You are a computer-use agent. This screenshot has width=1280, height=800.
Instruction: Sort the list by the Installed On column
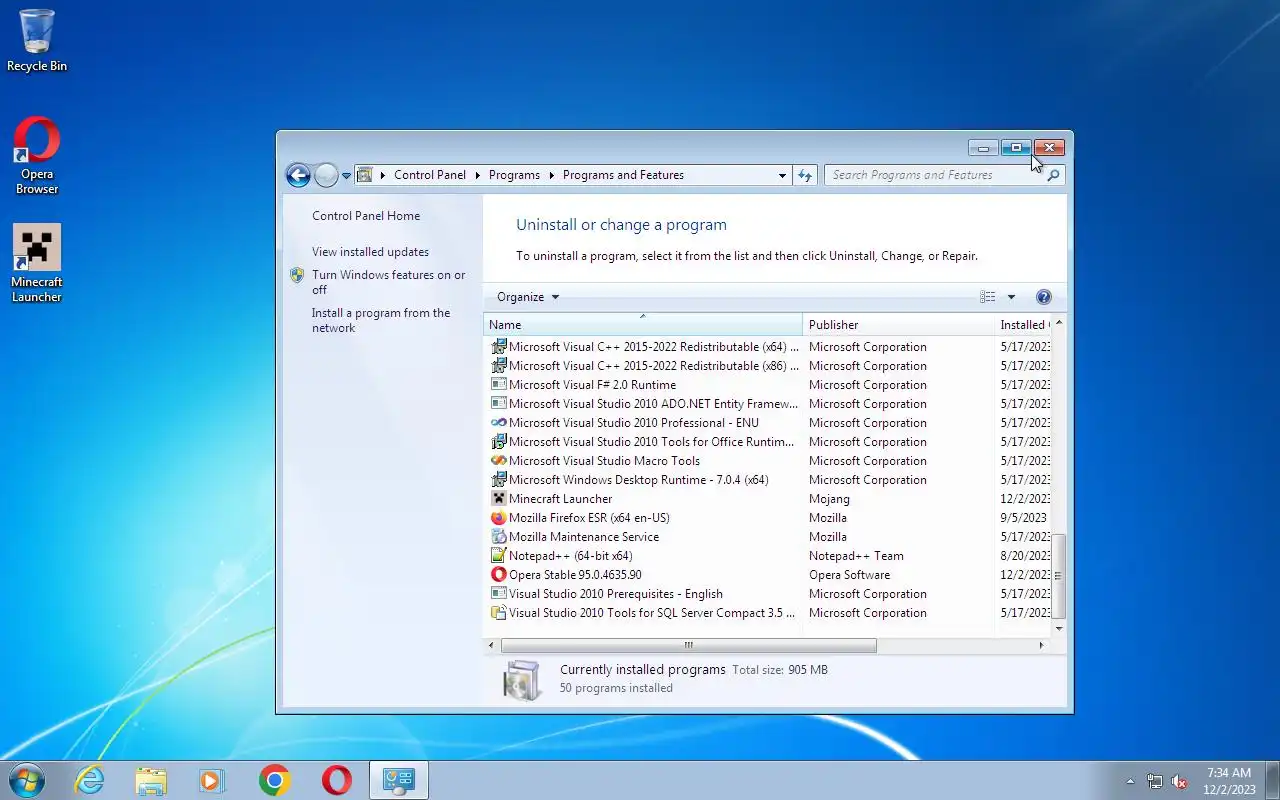point(1022,325)
